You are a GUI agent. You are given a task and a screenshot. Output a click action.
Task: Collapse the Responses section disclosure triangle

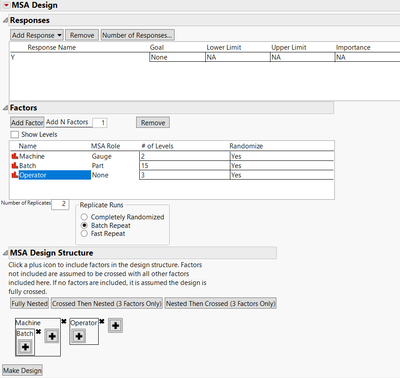point(5,20)
